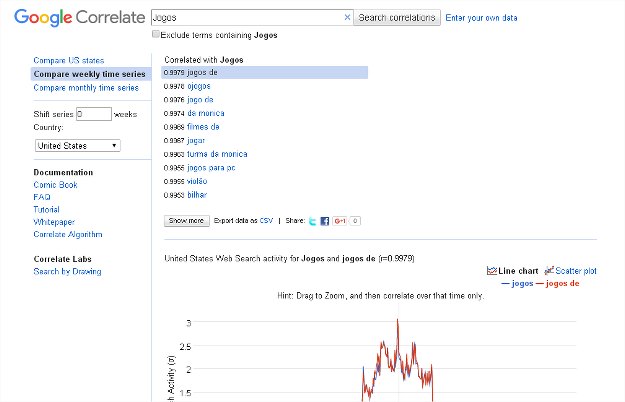This screenshot has width=625, height=402.
Task: Select the 'ojogos' correlation result
Action: click(x=199, y=86)
